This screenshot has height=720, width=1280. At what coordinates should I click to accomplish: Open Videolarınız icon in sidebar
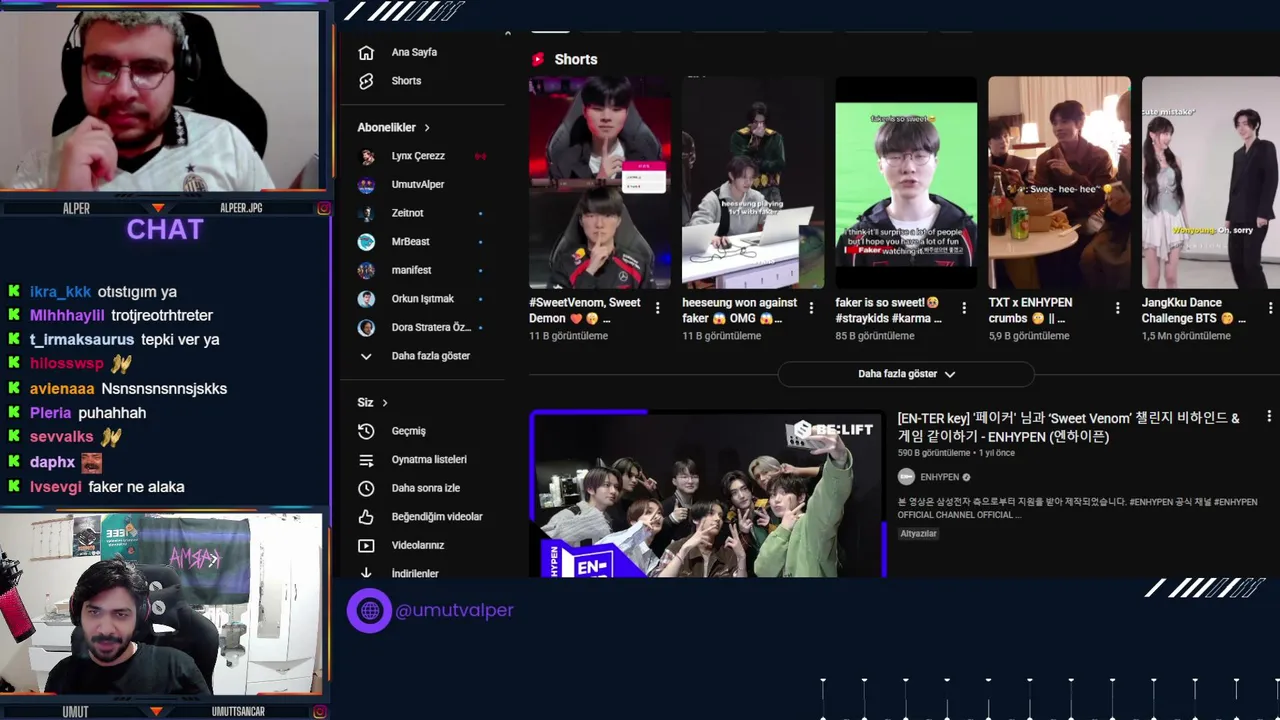366,546
